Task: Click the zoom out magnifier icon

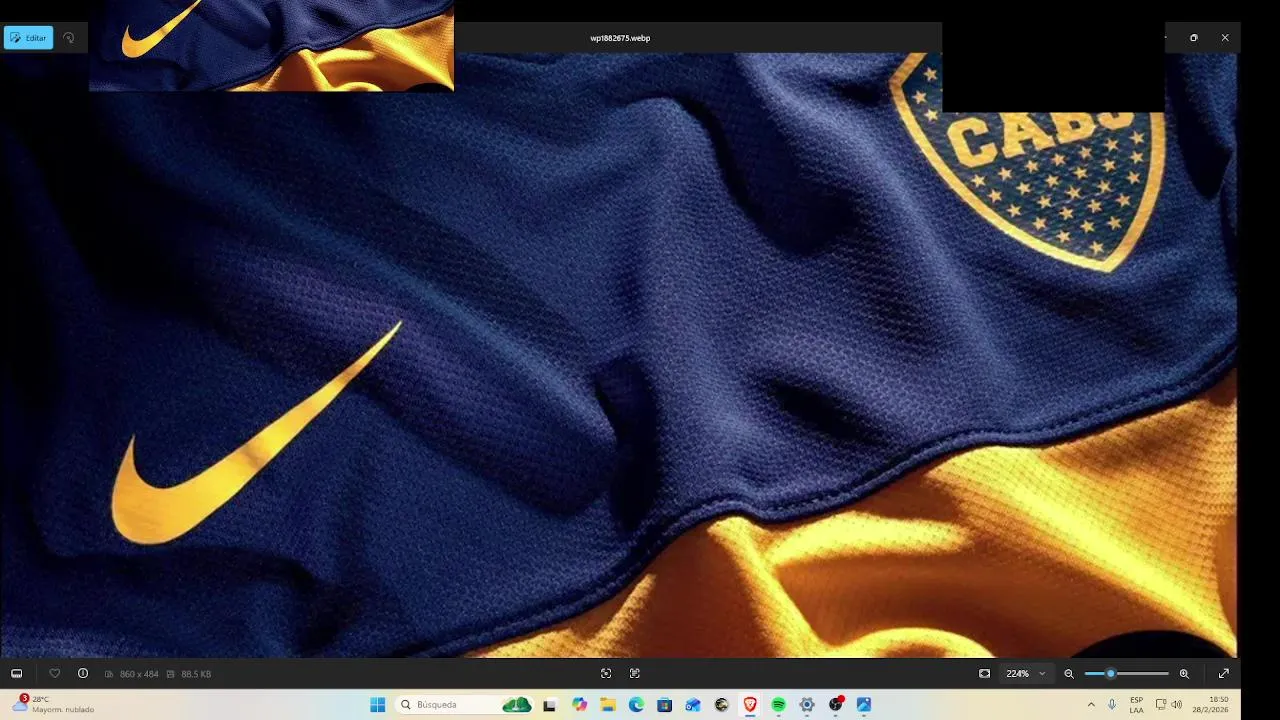Action: click(1069, 674)
